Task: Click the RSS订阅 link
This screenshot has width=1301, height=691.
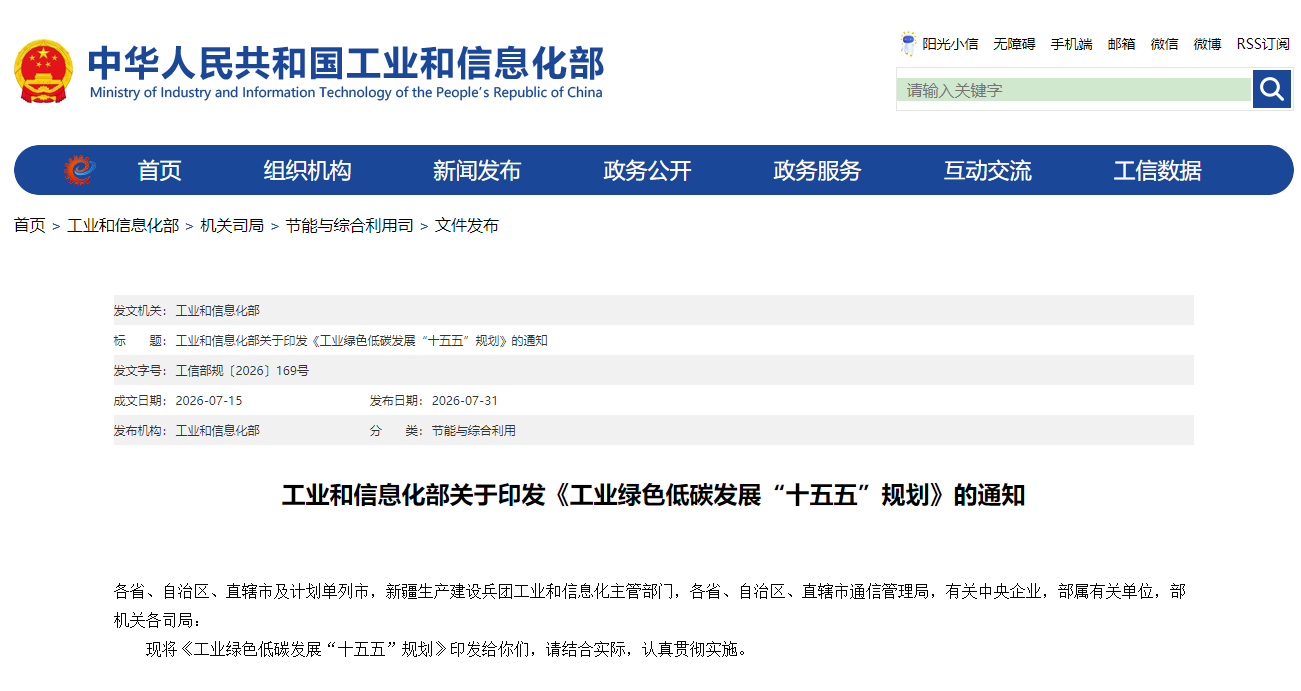Action: (1263, 44)
